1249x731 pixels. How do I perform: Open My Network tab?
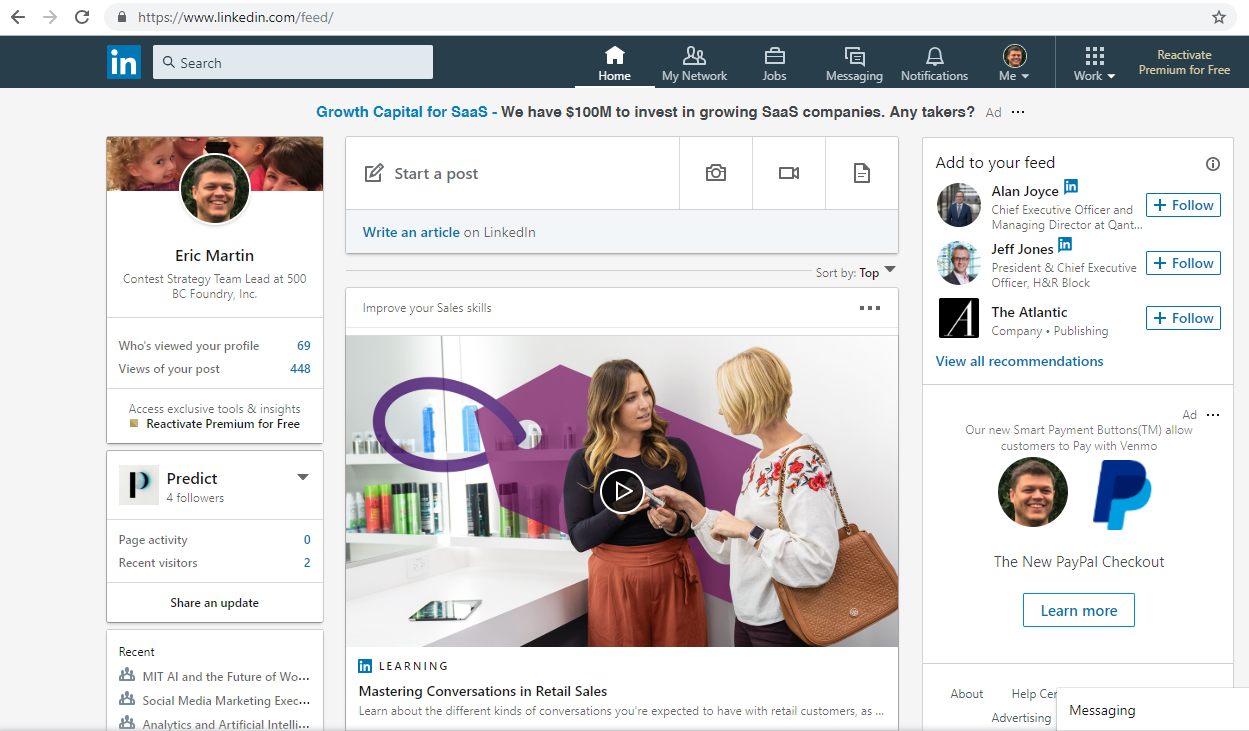pos(694,63)
